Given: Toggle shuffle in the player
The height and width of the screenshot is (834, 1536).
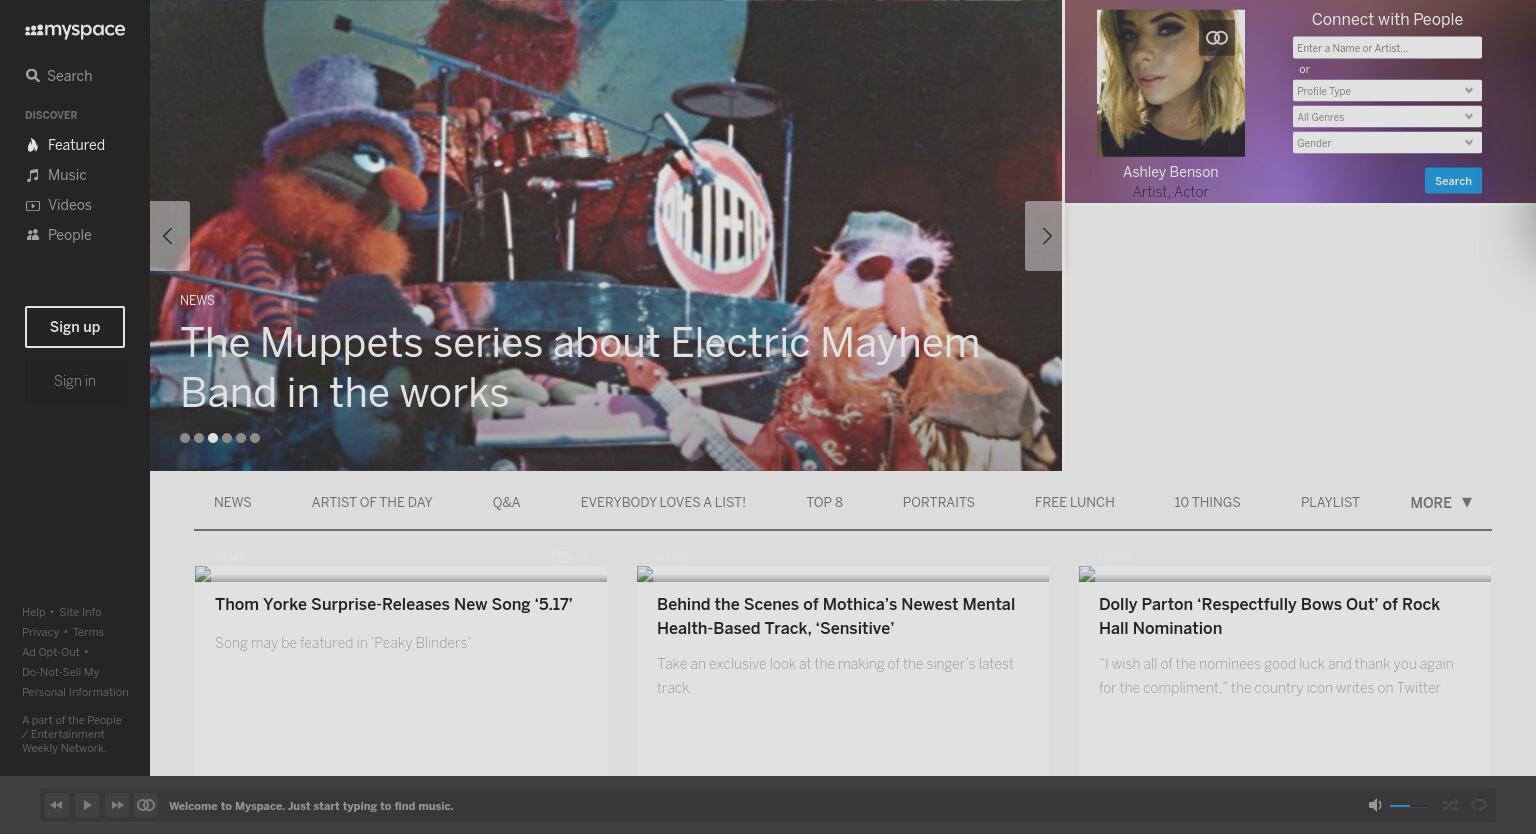Looking at the screenshot, I should click(1450, 805).
